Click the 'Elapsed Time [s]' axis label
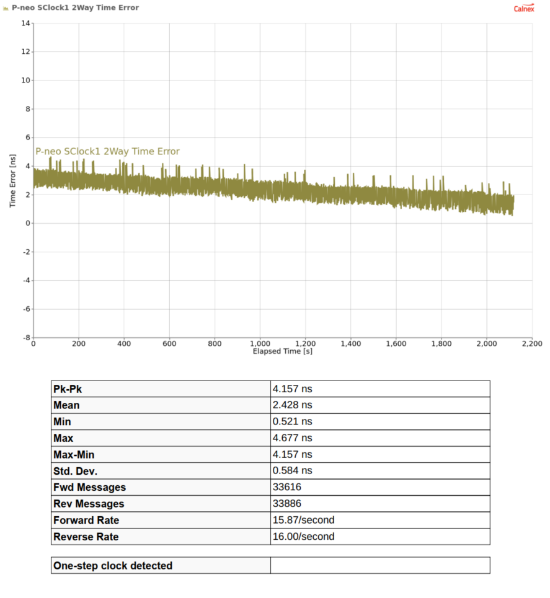550x598 pixels. (x=283, y=351)
